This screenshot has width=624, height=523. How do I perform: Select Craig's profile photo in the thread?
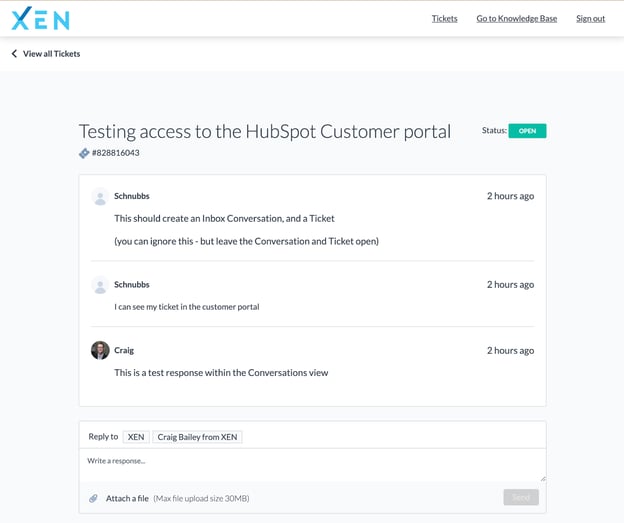click(x=100, y=350)
